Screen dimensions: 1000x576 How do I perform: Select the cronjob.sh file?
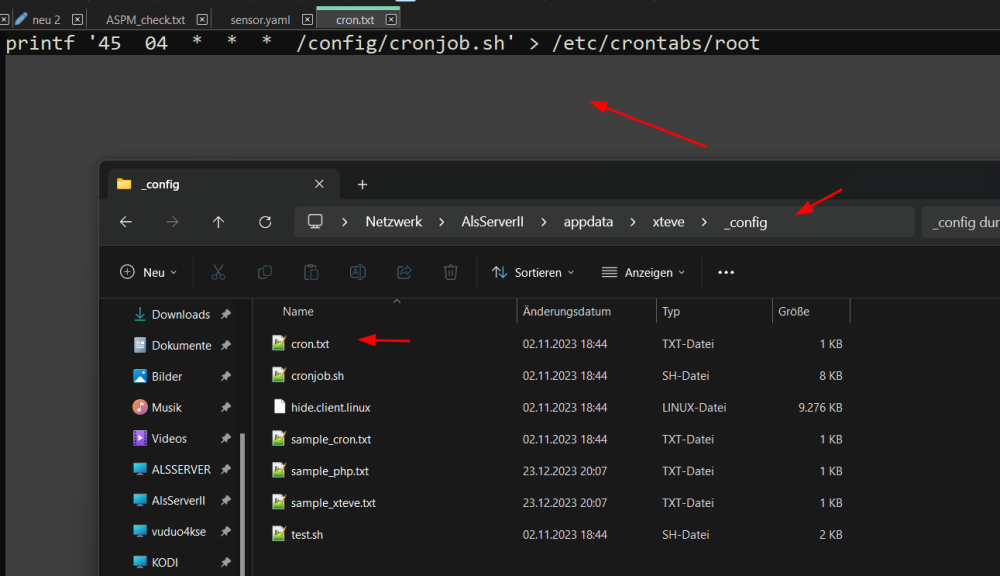coord(317,376)
